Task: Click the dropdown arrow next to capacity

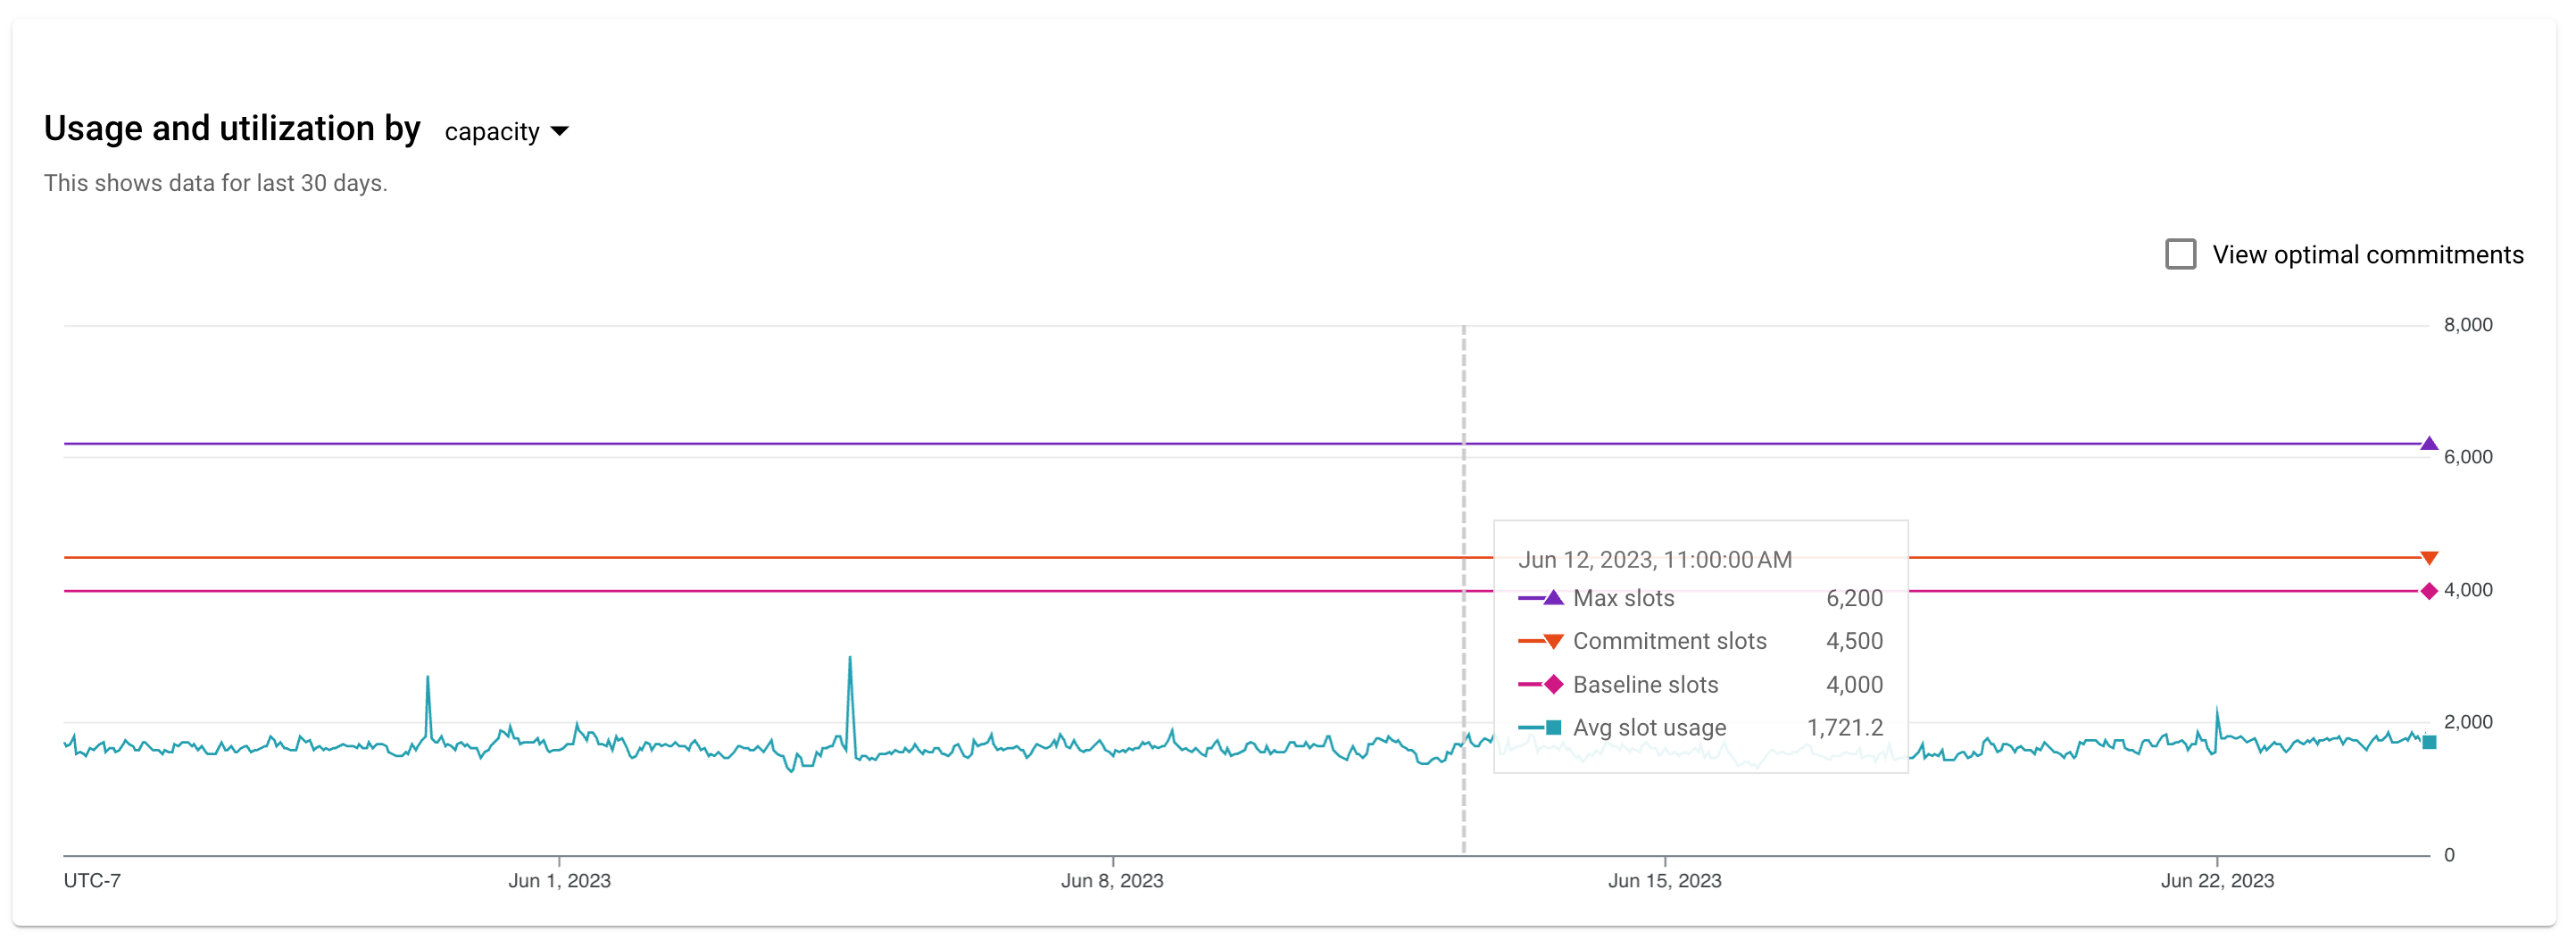Action: tap(560, 131)
